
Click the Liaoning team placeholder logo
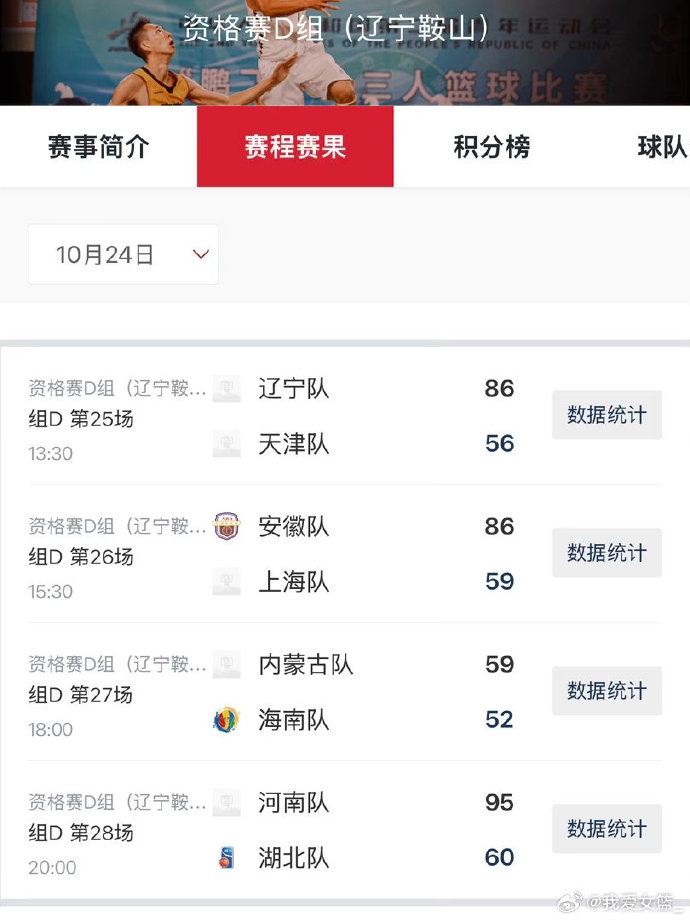(226, 388)
